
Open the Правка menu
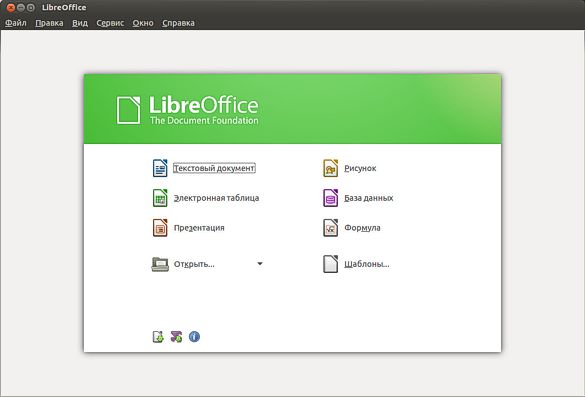49,23
